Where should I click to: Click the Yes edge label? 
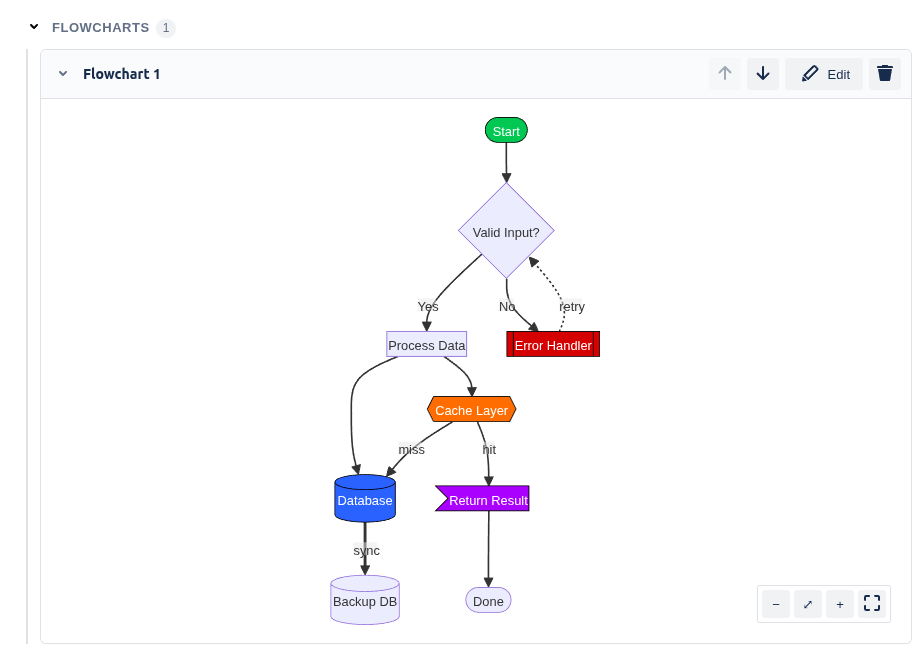[x=428, y=306]
